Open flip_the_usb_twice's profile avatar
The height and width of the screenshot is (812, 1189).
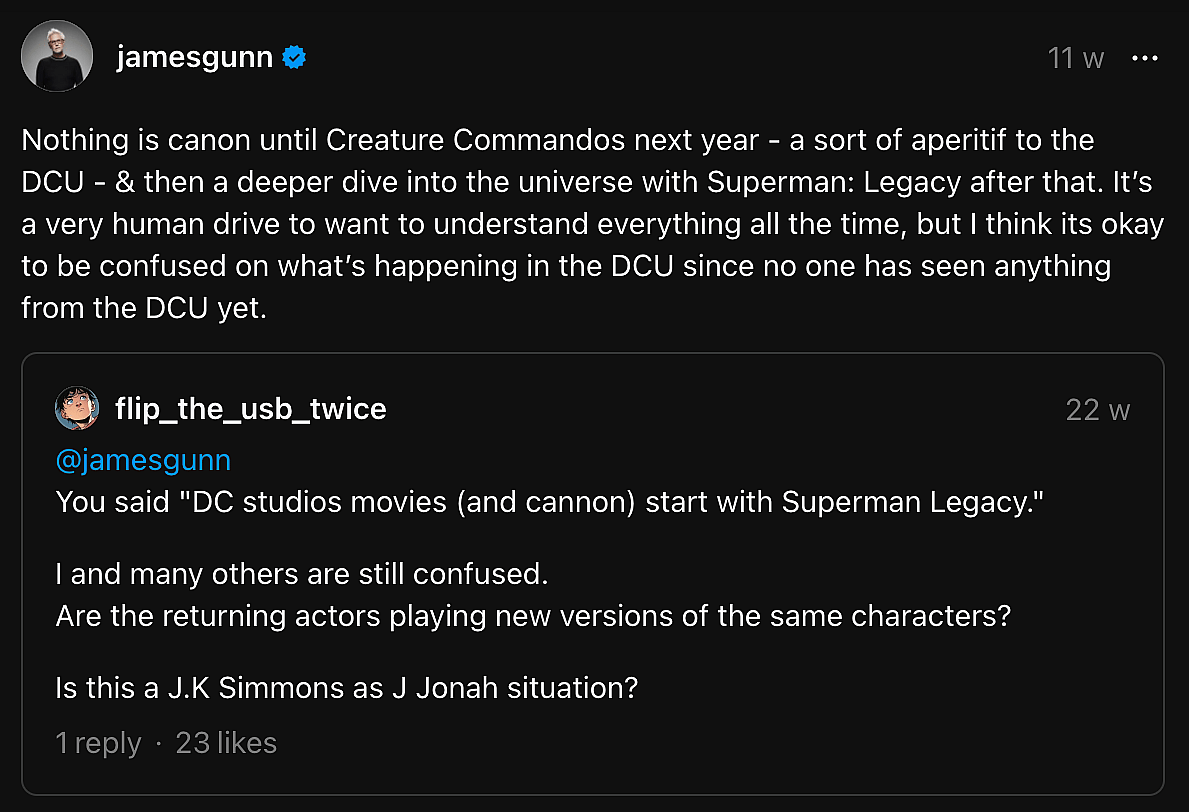(77, 407)
